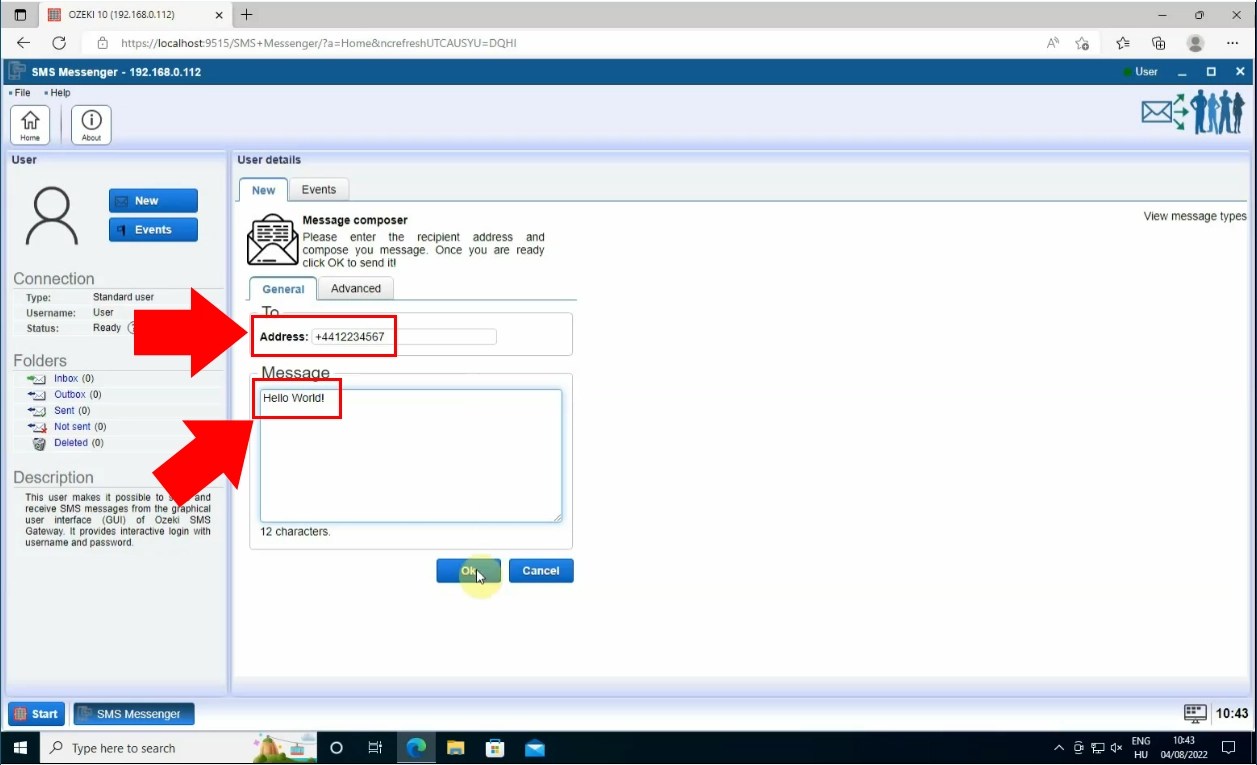Image resolution: width=1257 pixels, height=765 pixels.
Task: Click the '12 characters.' counter text
Action: click(x=295, y=532)
